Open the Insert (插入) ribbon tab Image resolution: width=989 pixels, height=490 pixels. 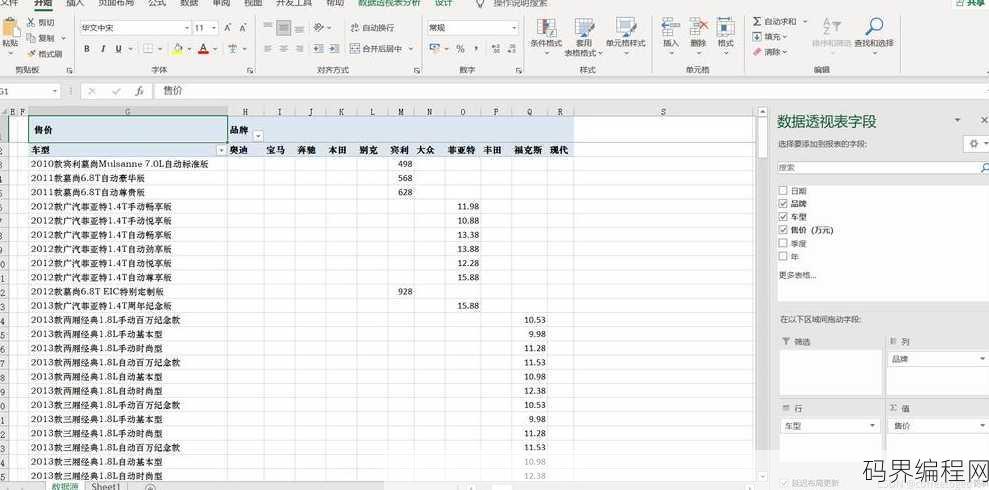(x=75, y=3)
